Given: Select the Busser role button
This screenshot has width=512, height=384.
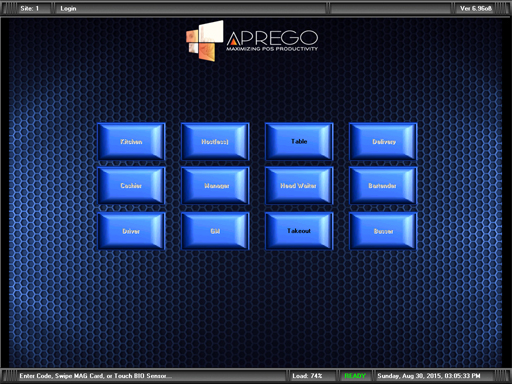Looking at the screenshot, I should (383, 231).
